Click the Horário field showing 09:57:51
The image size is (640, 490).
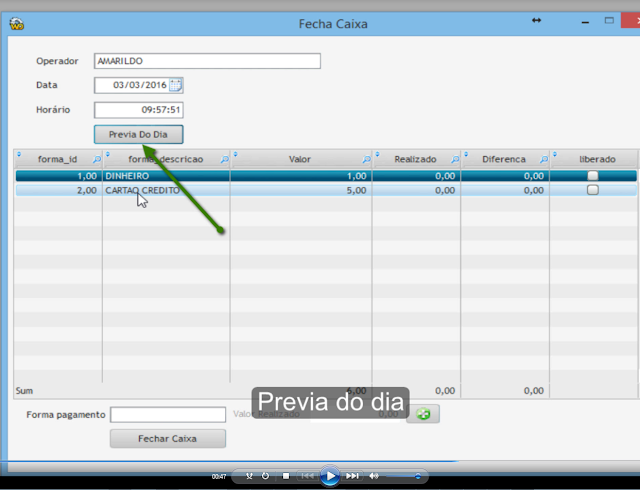[x=138, y=110]
